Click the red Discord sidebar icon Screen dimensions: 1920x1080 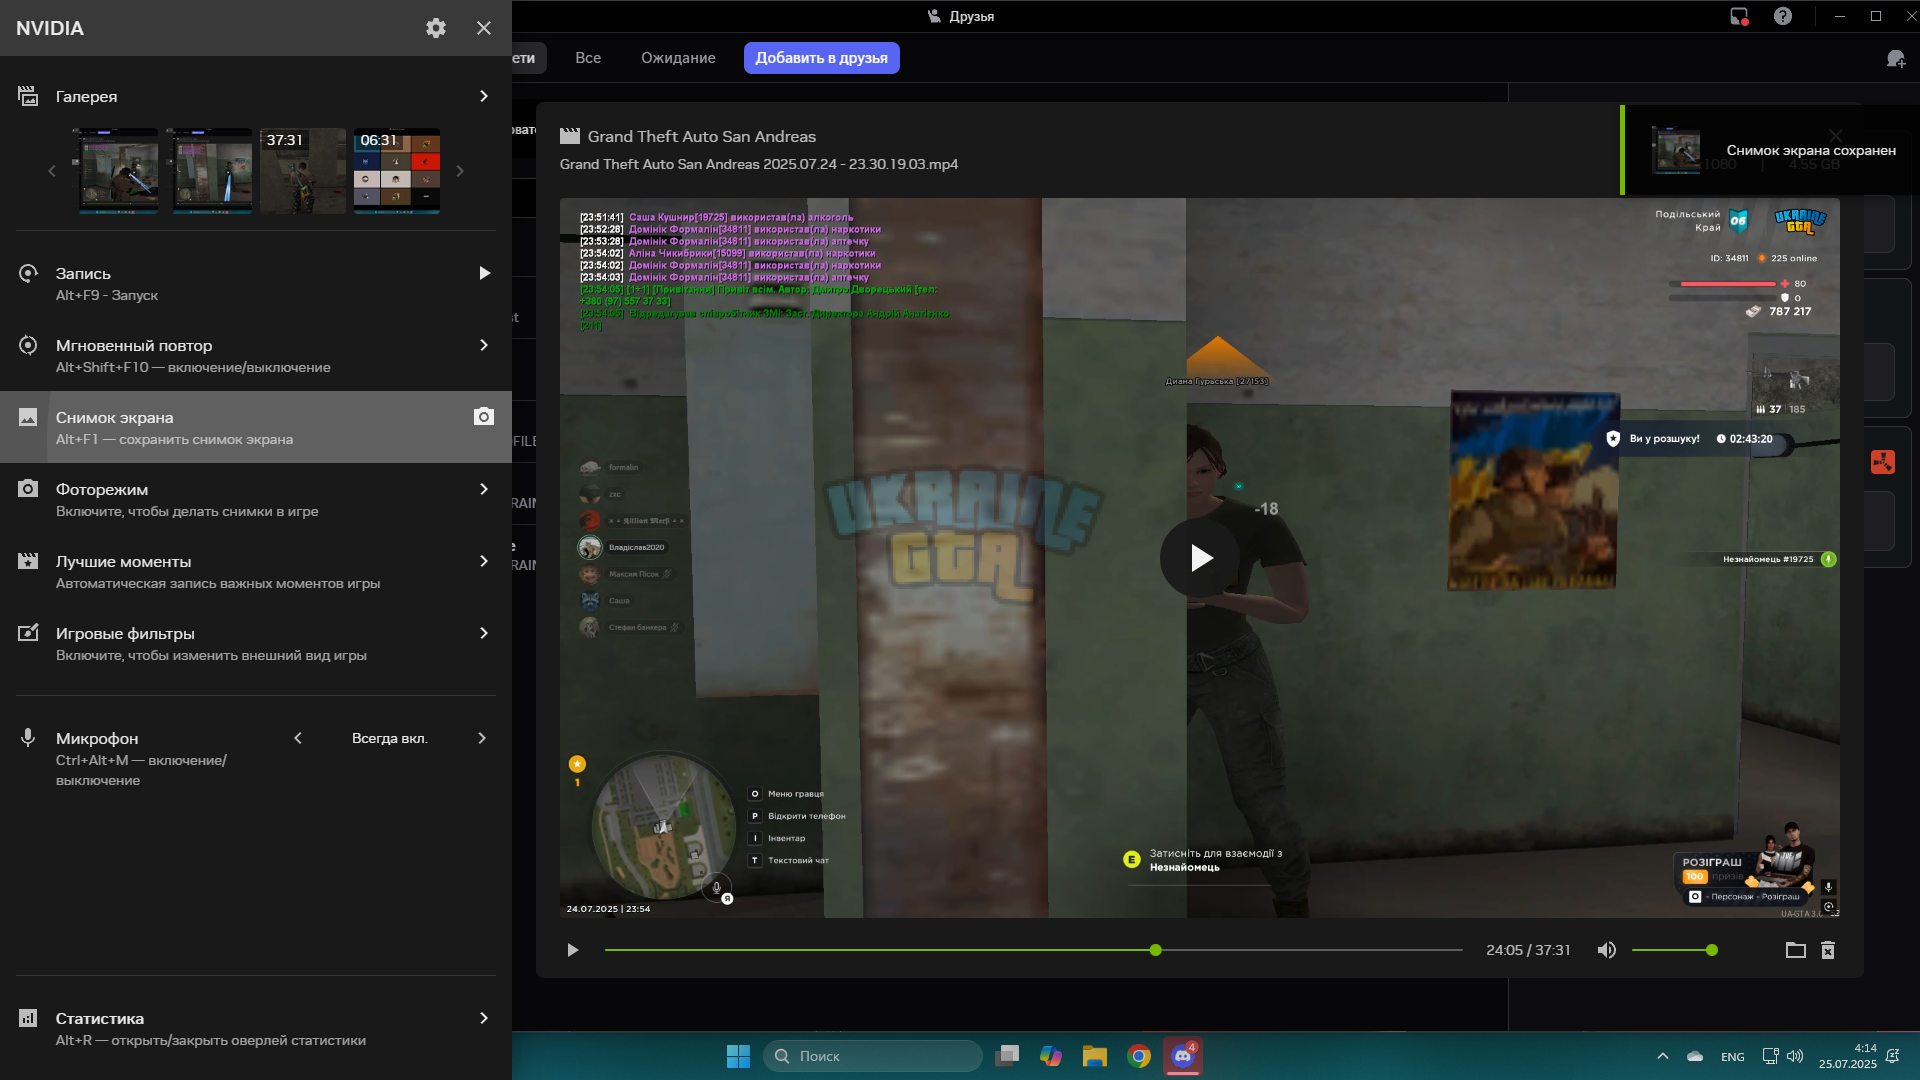click(x=1883, y=461)
